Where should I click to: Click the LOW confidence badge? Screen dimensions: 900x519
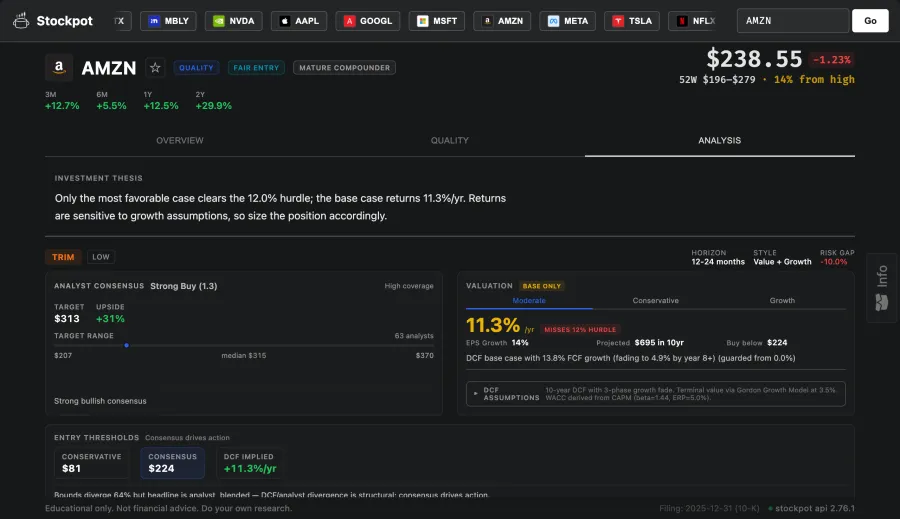101,257
